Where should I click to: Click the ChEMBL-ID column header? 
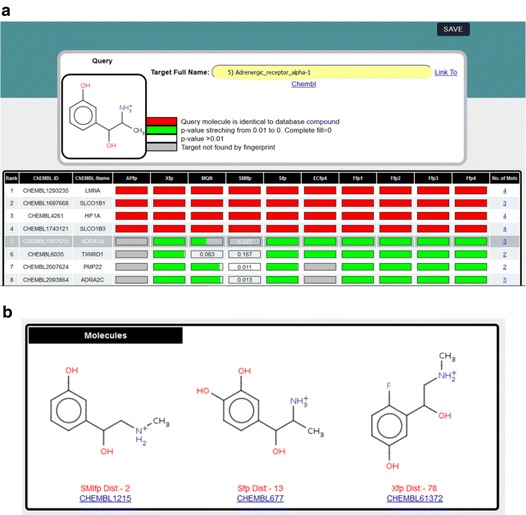pos(46,178)
